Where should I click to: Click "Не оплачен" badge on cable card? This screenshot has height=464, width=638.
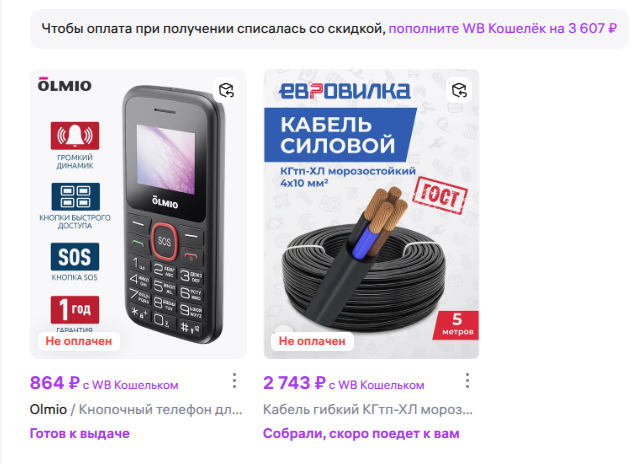[x=312, y=341]
